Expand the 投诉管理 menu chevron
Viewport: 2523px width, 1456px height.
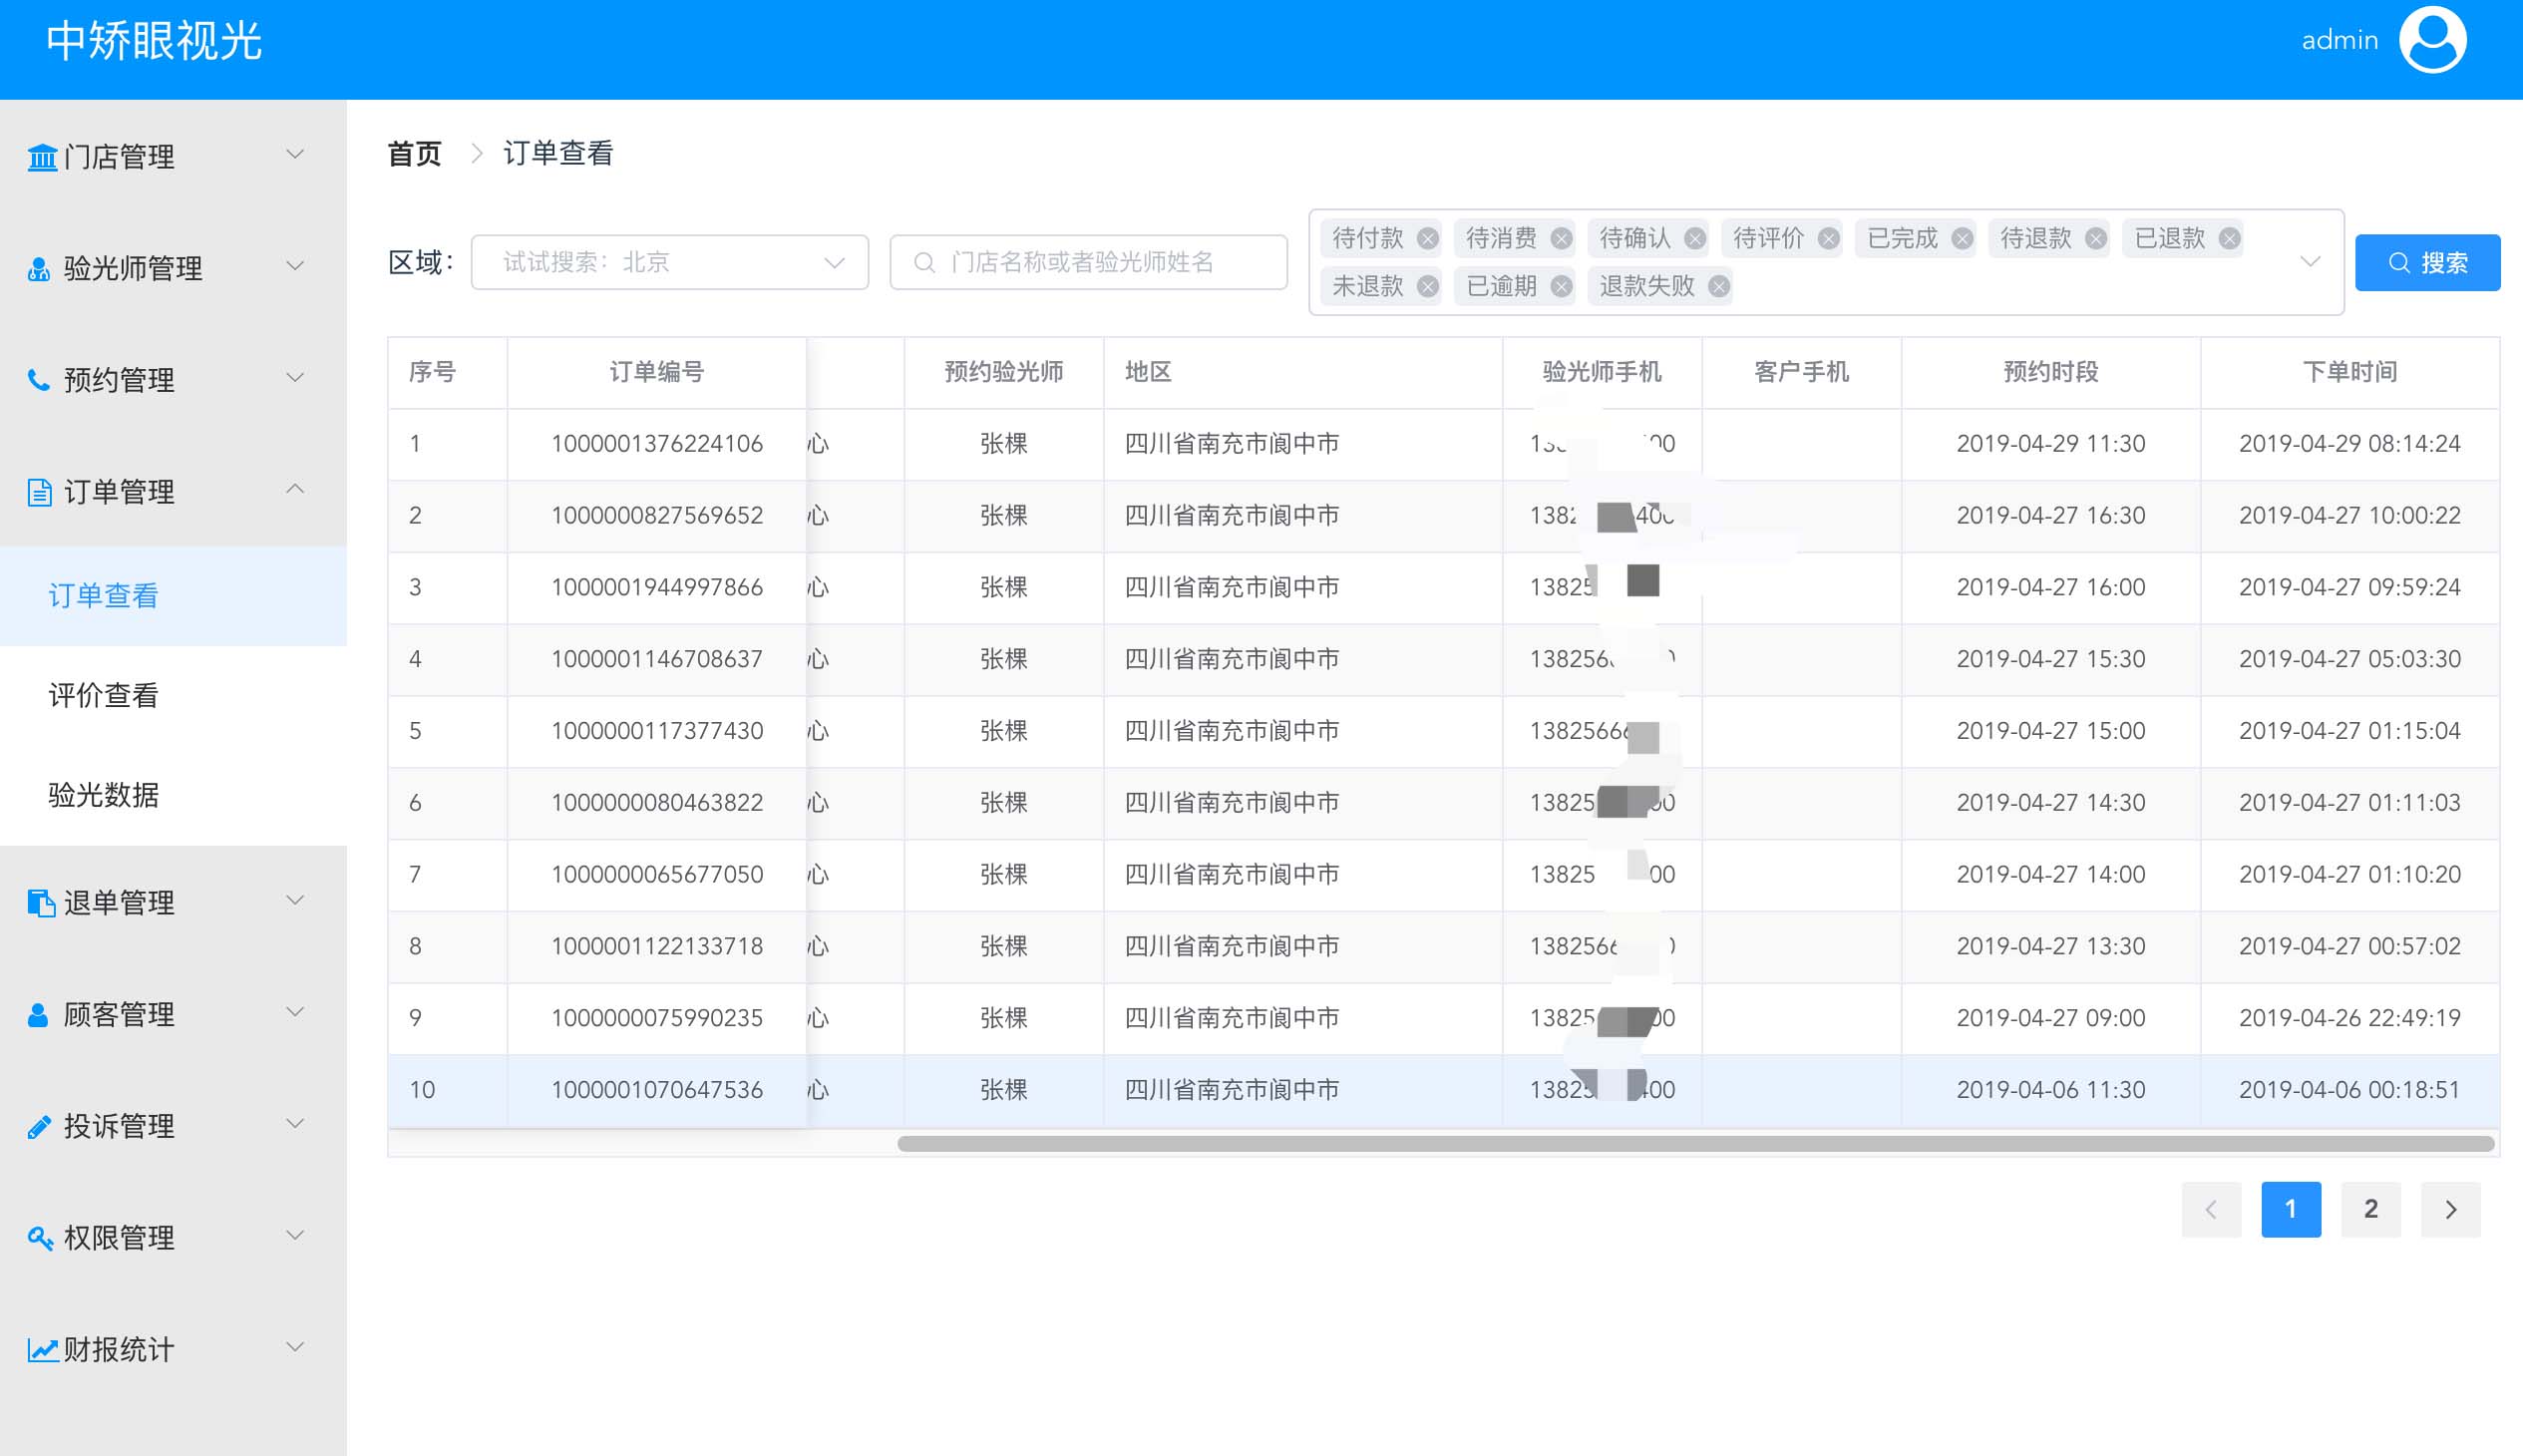295,1124
